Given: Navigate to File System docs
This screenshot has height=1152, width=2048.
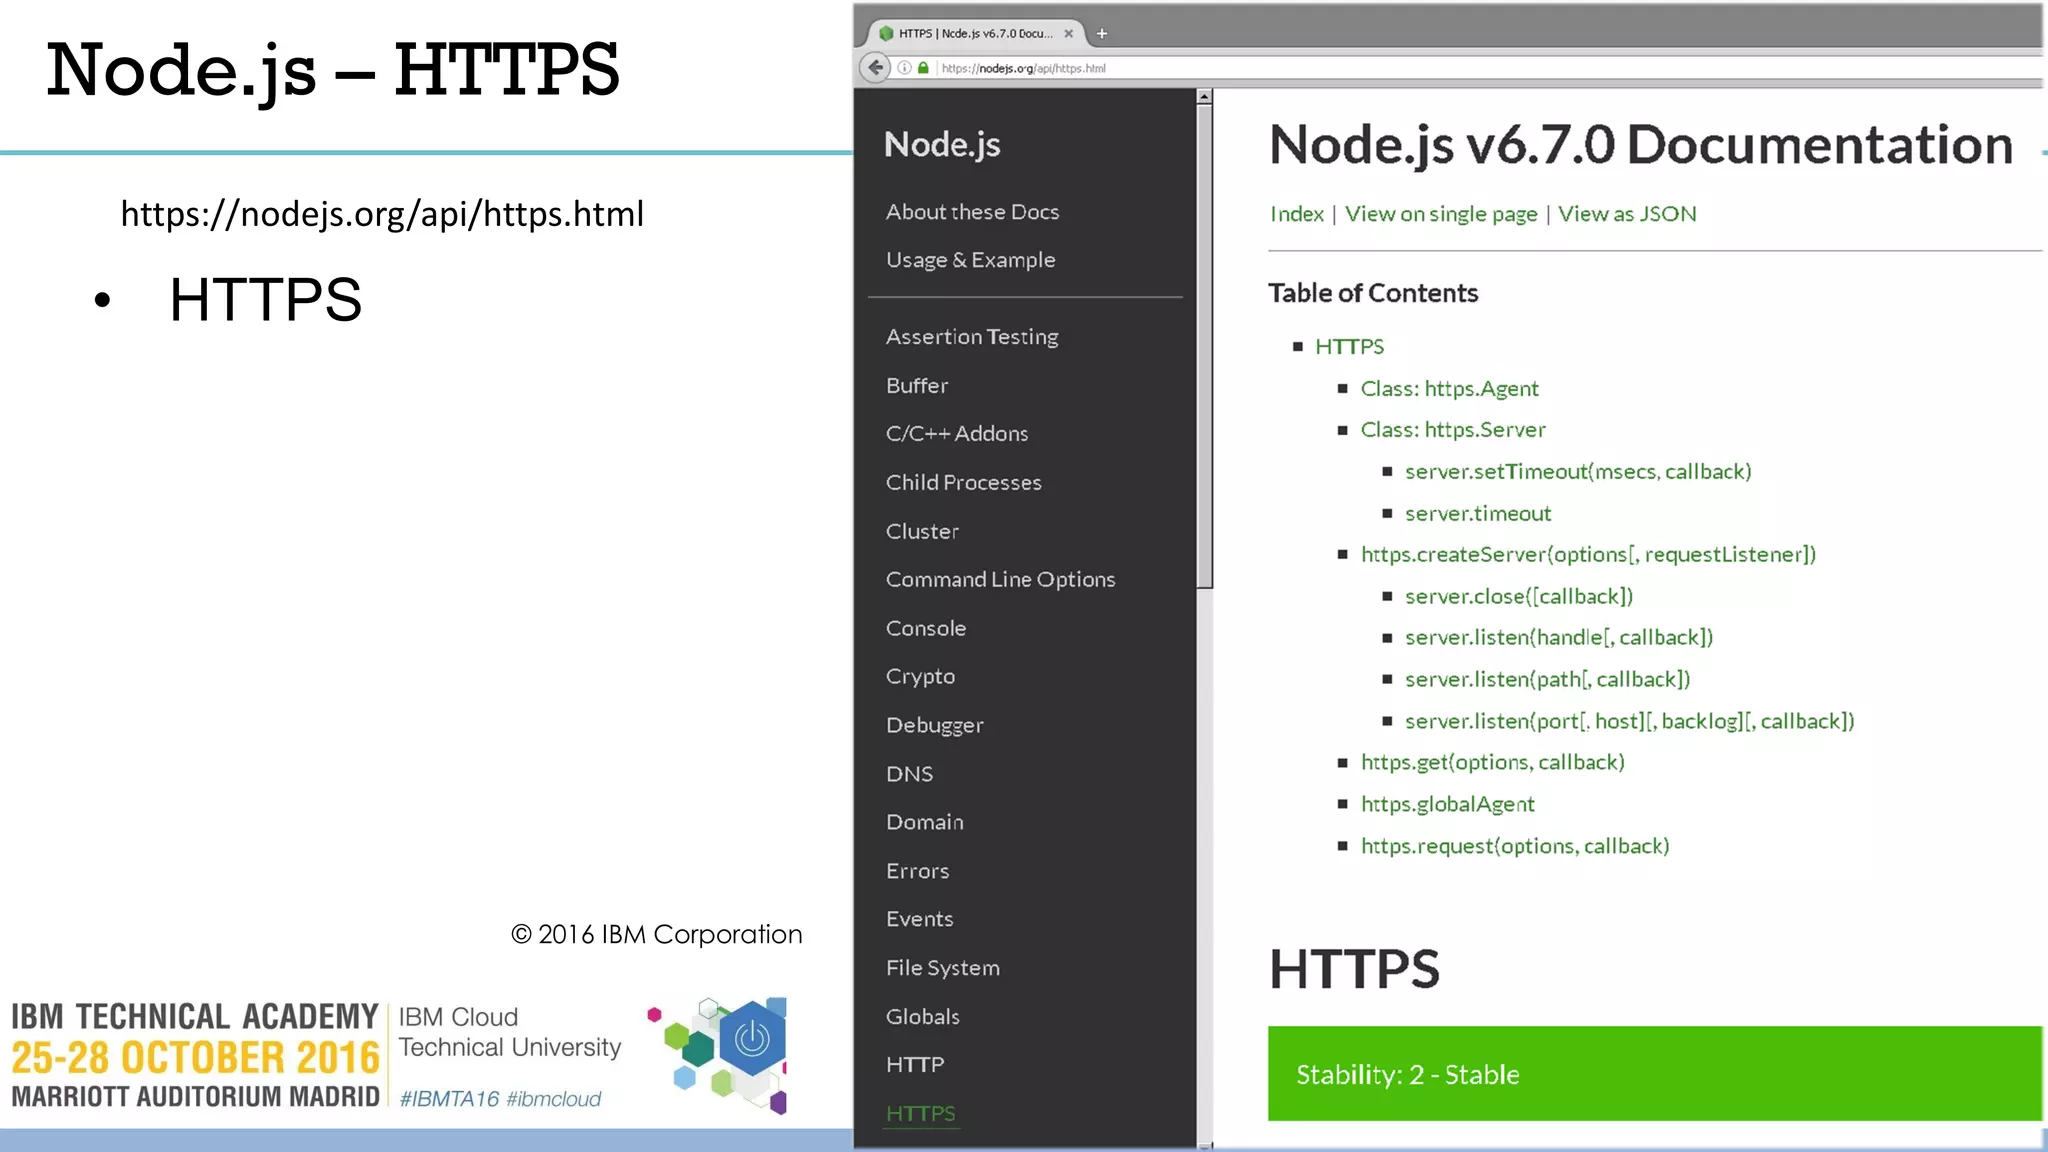Looking at the screenshot, I should (942, 968).
